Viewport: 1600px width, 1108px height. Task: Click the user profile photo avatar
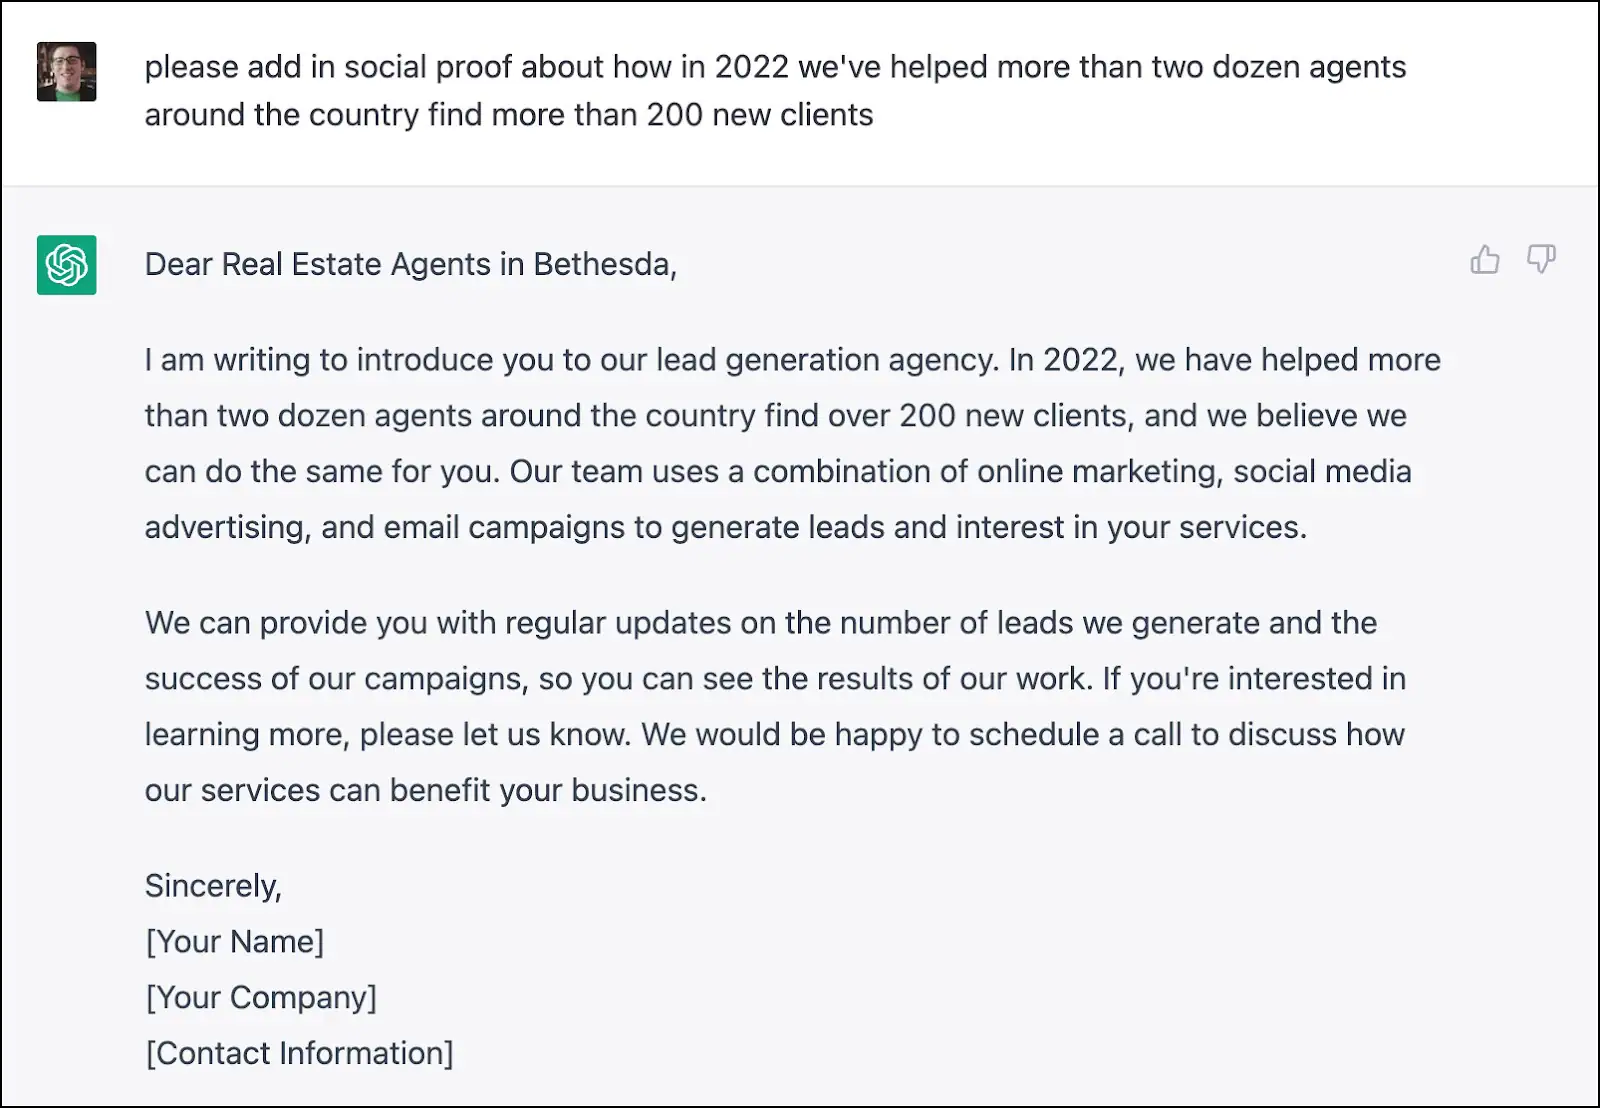[x=67, y=72]
